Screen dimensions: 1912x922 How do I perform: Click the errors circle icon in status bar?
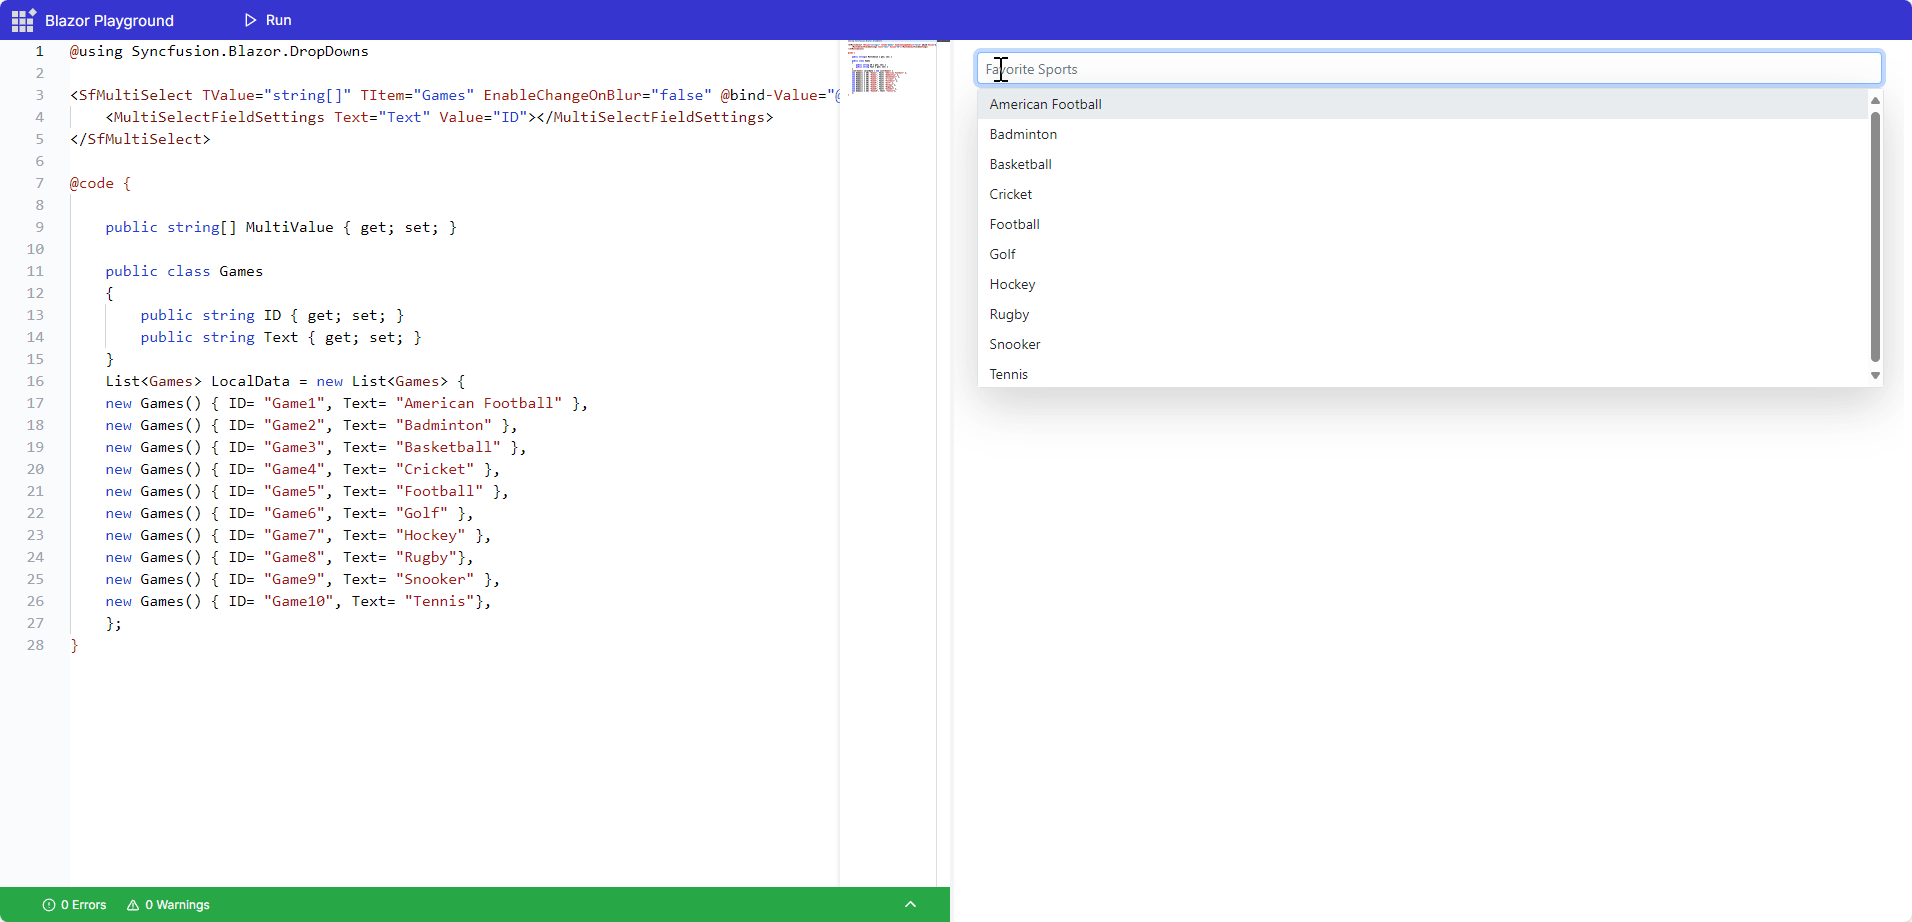(49, 905)
